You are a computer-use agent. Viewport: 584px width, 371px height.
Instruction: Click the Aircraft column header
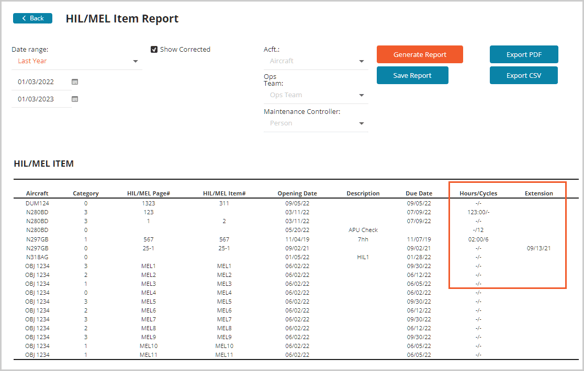pos(37,193)
